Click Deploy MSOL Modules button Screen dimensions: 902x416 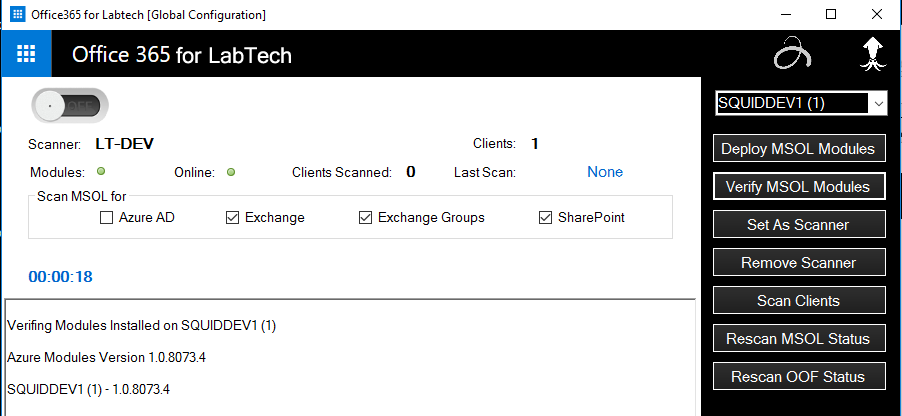(x=798, y=149)
